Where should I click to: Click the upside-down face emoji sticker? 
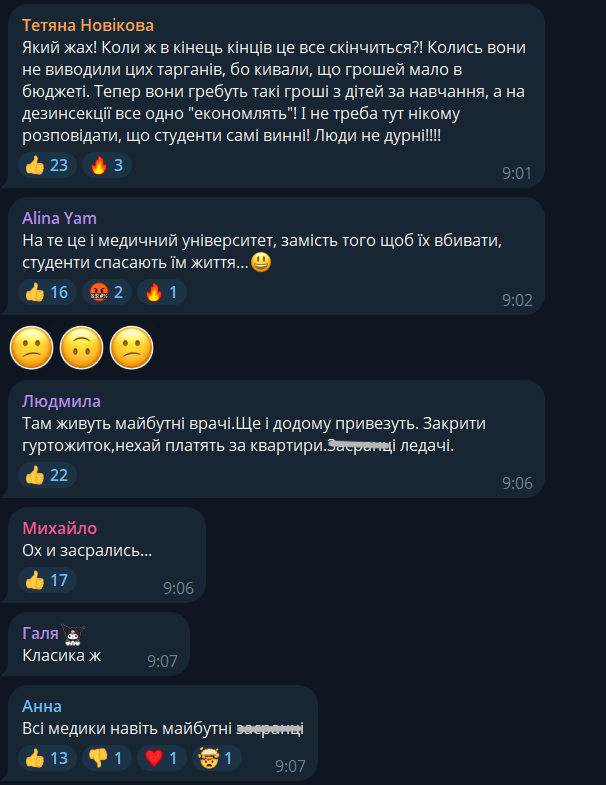(82, 346)
